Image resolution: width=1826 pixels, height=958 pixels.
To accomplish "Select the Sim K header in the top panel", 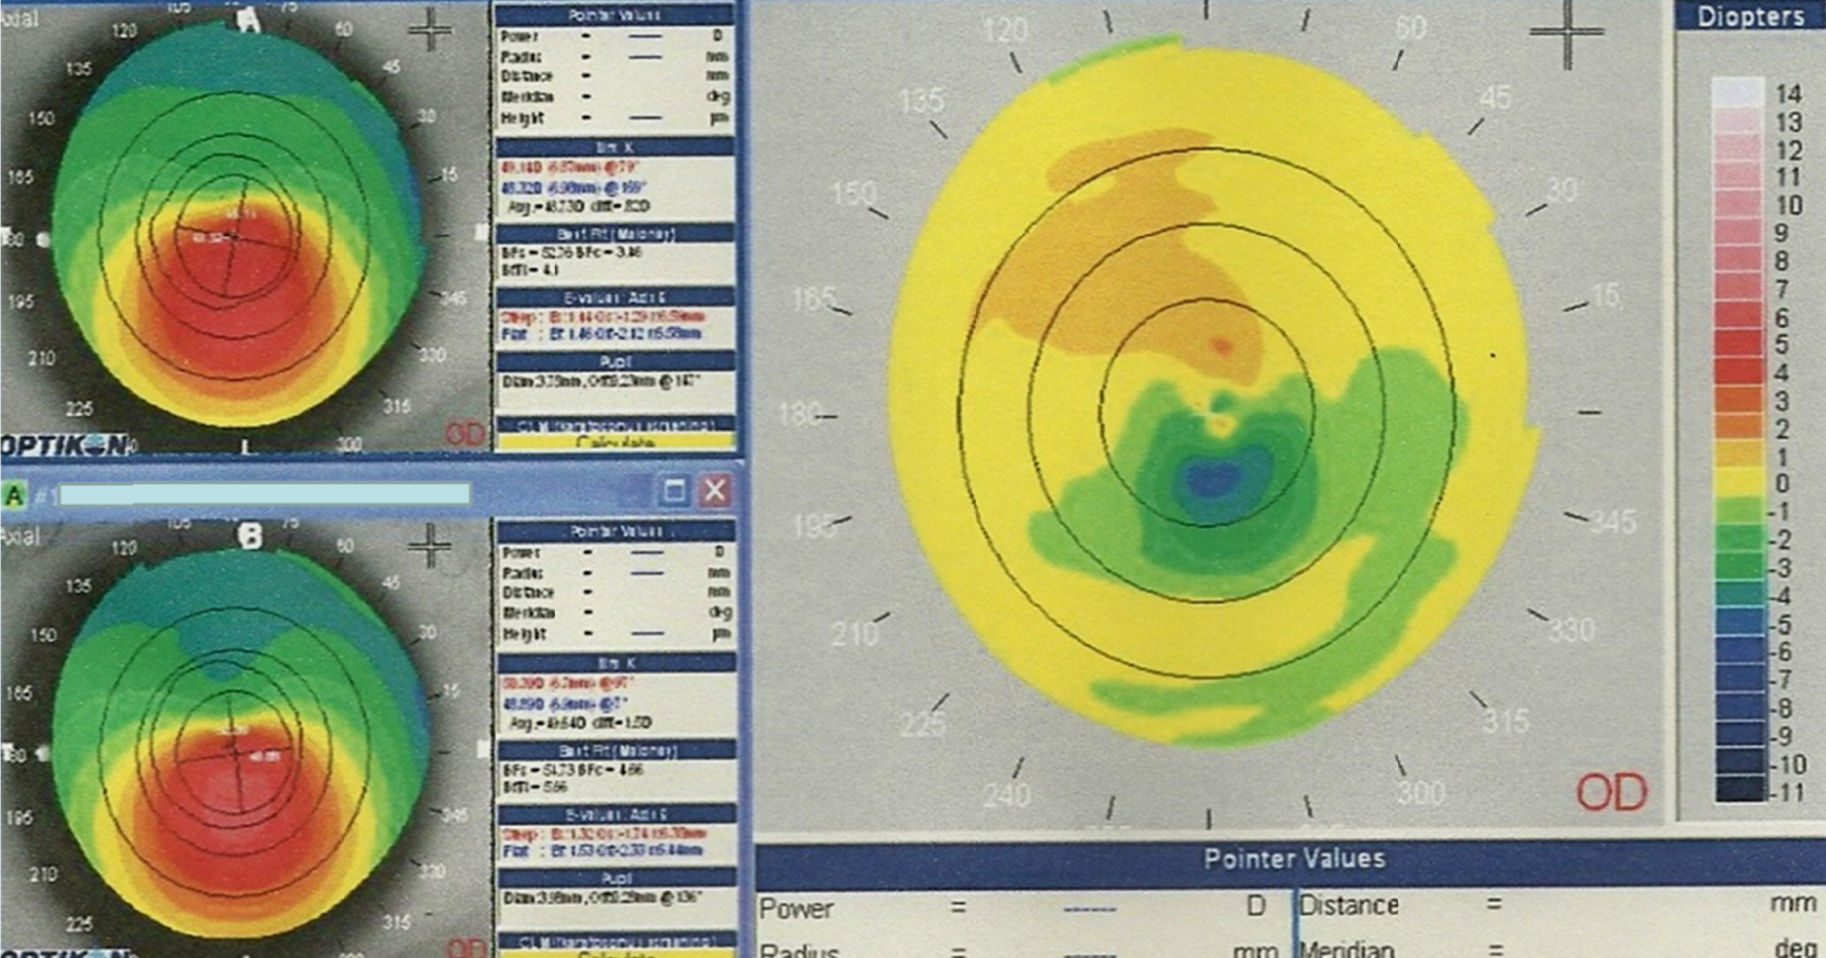I will tap(616, 147).
